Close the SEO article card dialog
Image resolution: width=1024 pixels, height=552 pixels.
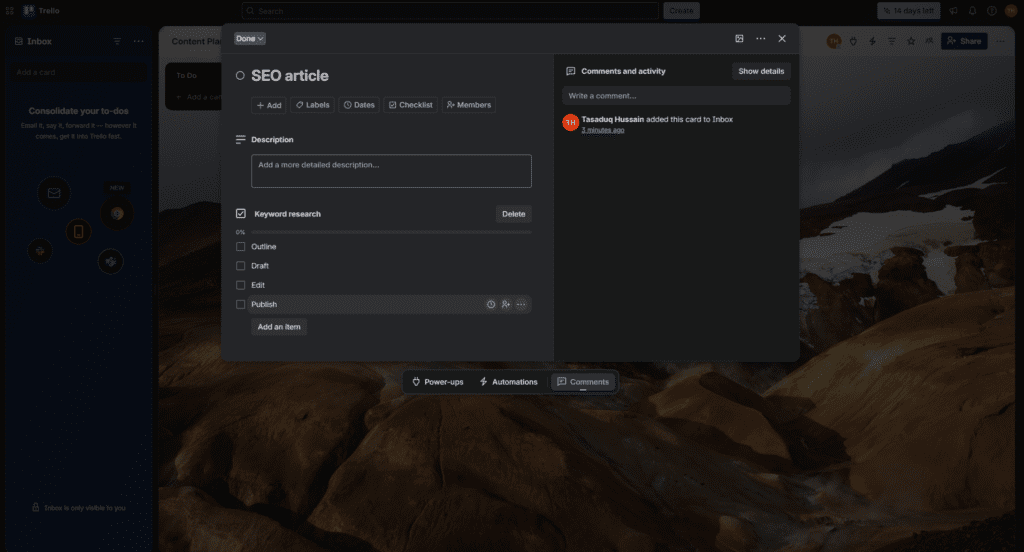(x=782, y=39)
